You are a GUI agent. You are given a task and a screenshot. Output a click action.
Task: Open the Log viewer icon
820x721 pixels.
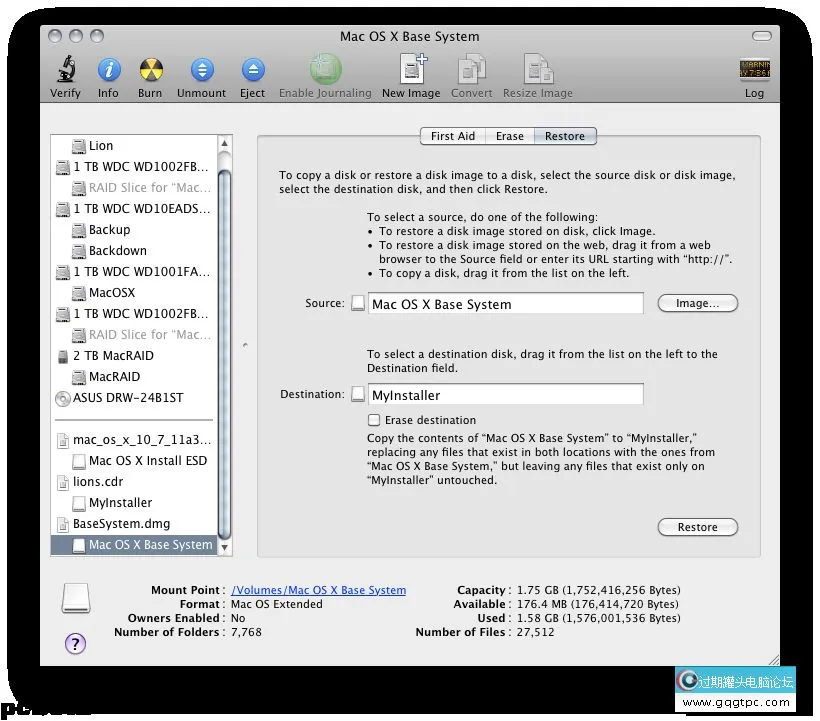754,71
